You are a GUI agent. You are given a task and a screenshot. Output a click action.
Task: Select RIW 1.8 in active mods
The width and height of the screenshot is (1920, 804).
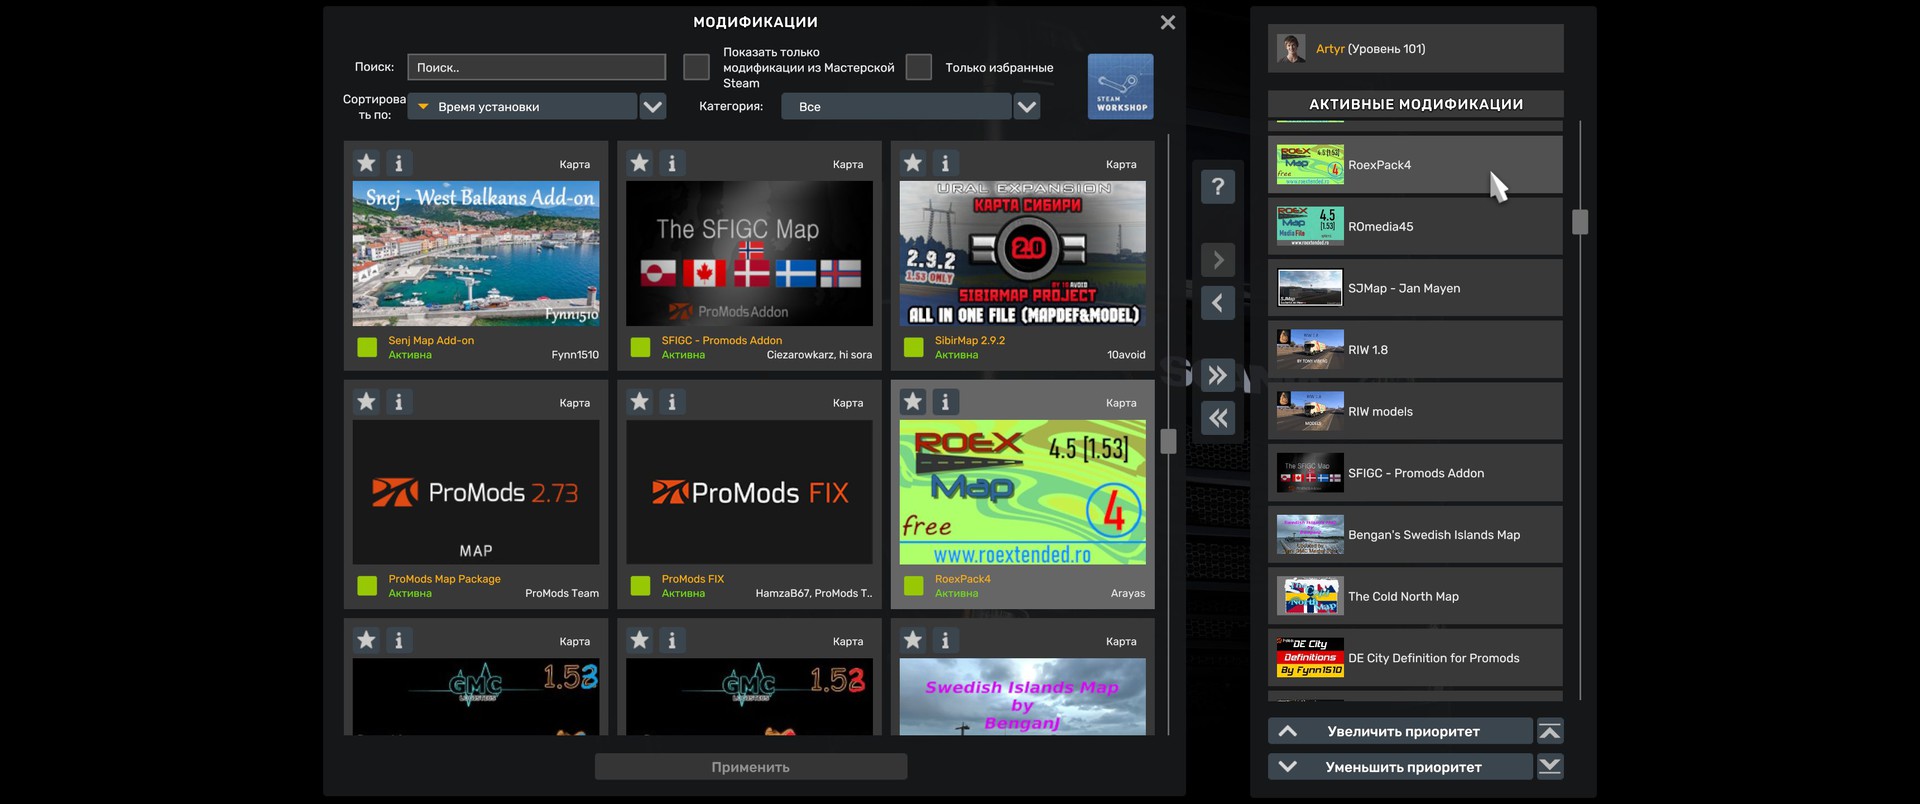1415,350
